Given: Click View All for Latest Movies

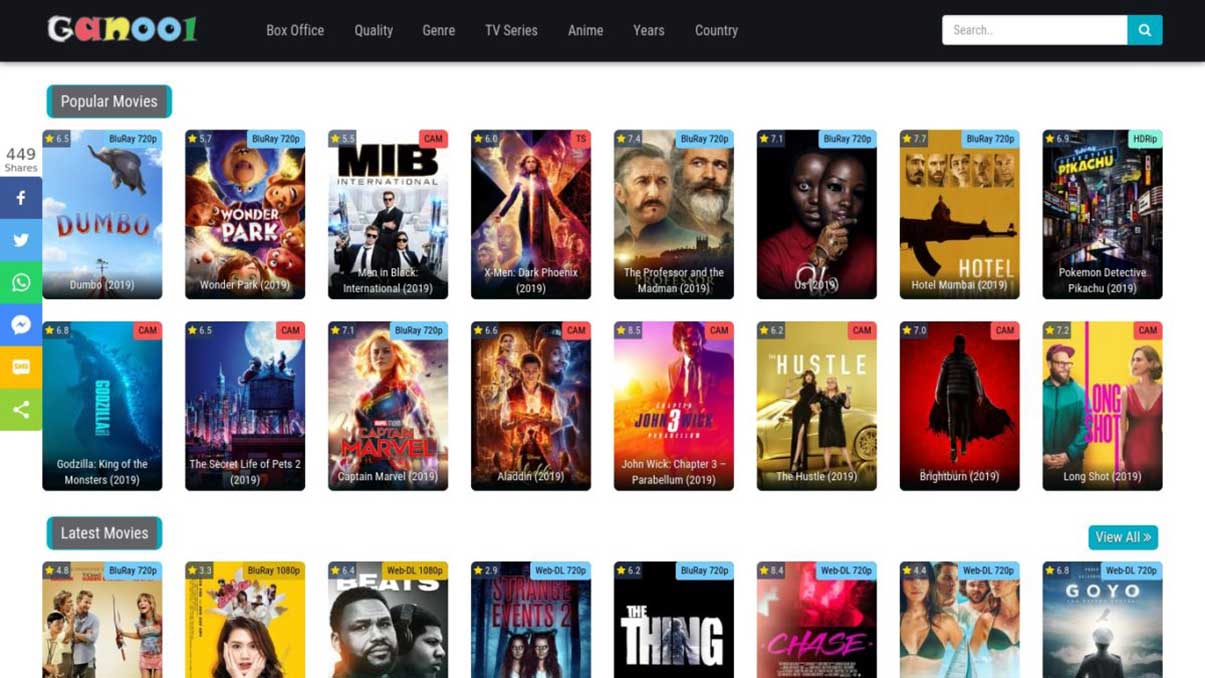Looking at the screenshot, I should 1123,537.
